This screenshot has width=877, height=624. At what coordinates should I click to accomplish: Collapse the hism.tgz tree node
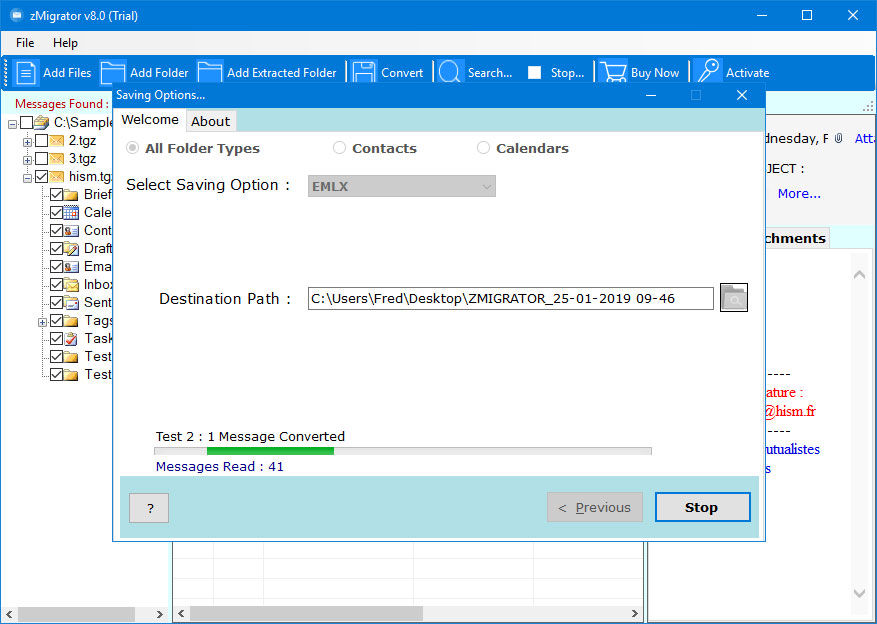(x=27, y=178)
